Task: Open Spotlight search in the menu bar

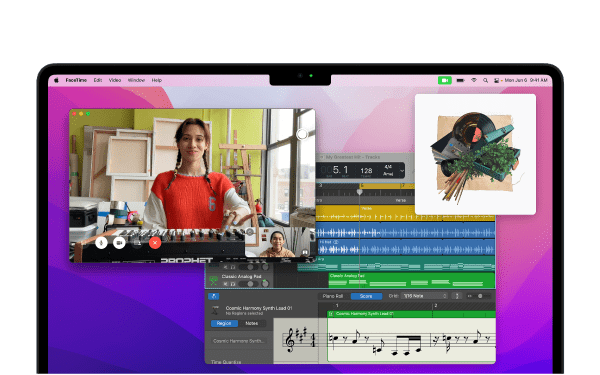Action: [485, 80]
